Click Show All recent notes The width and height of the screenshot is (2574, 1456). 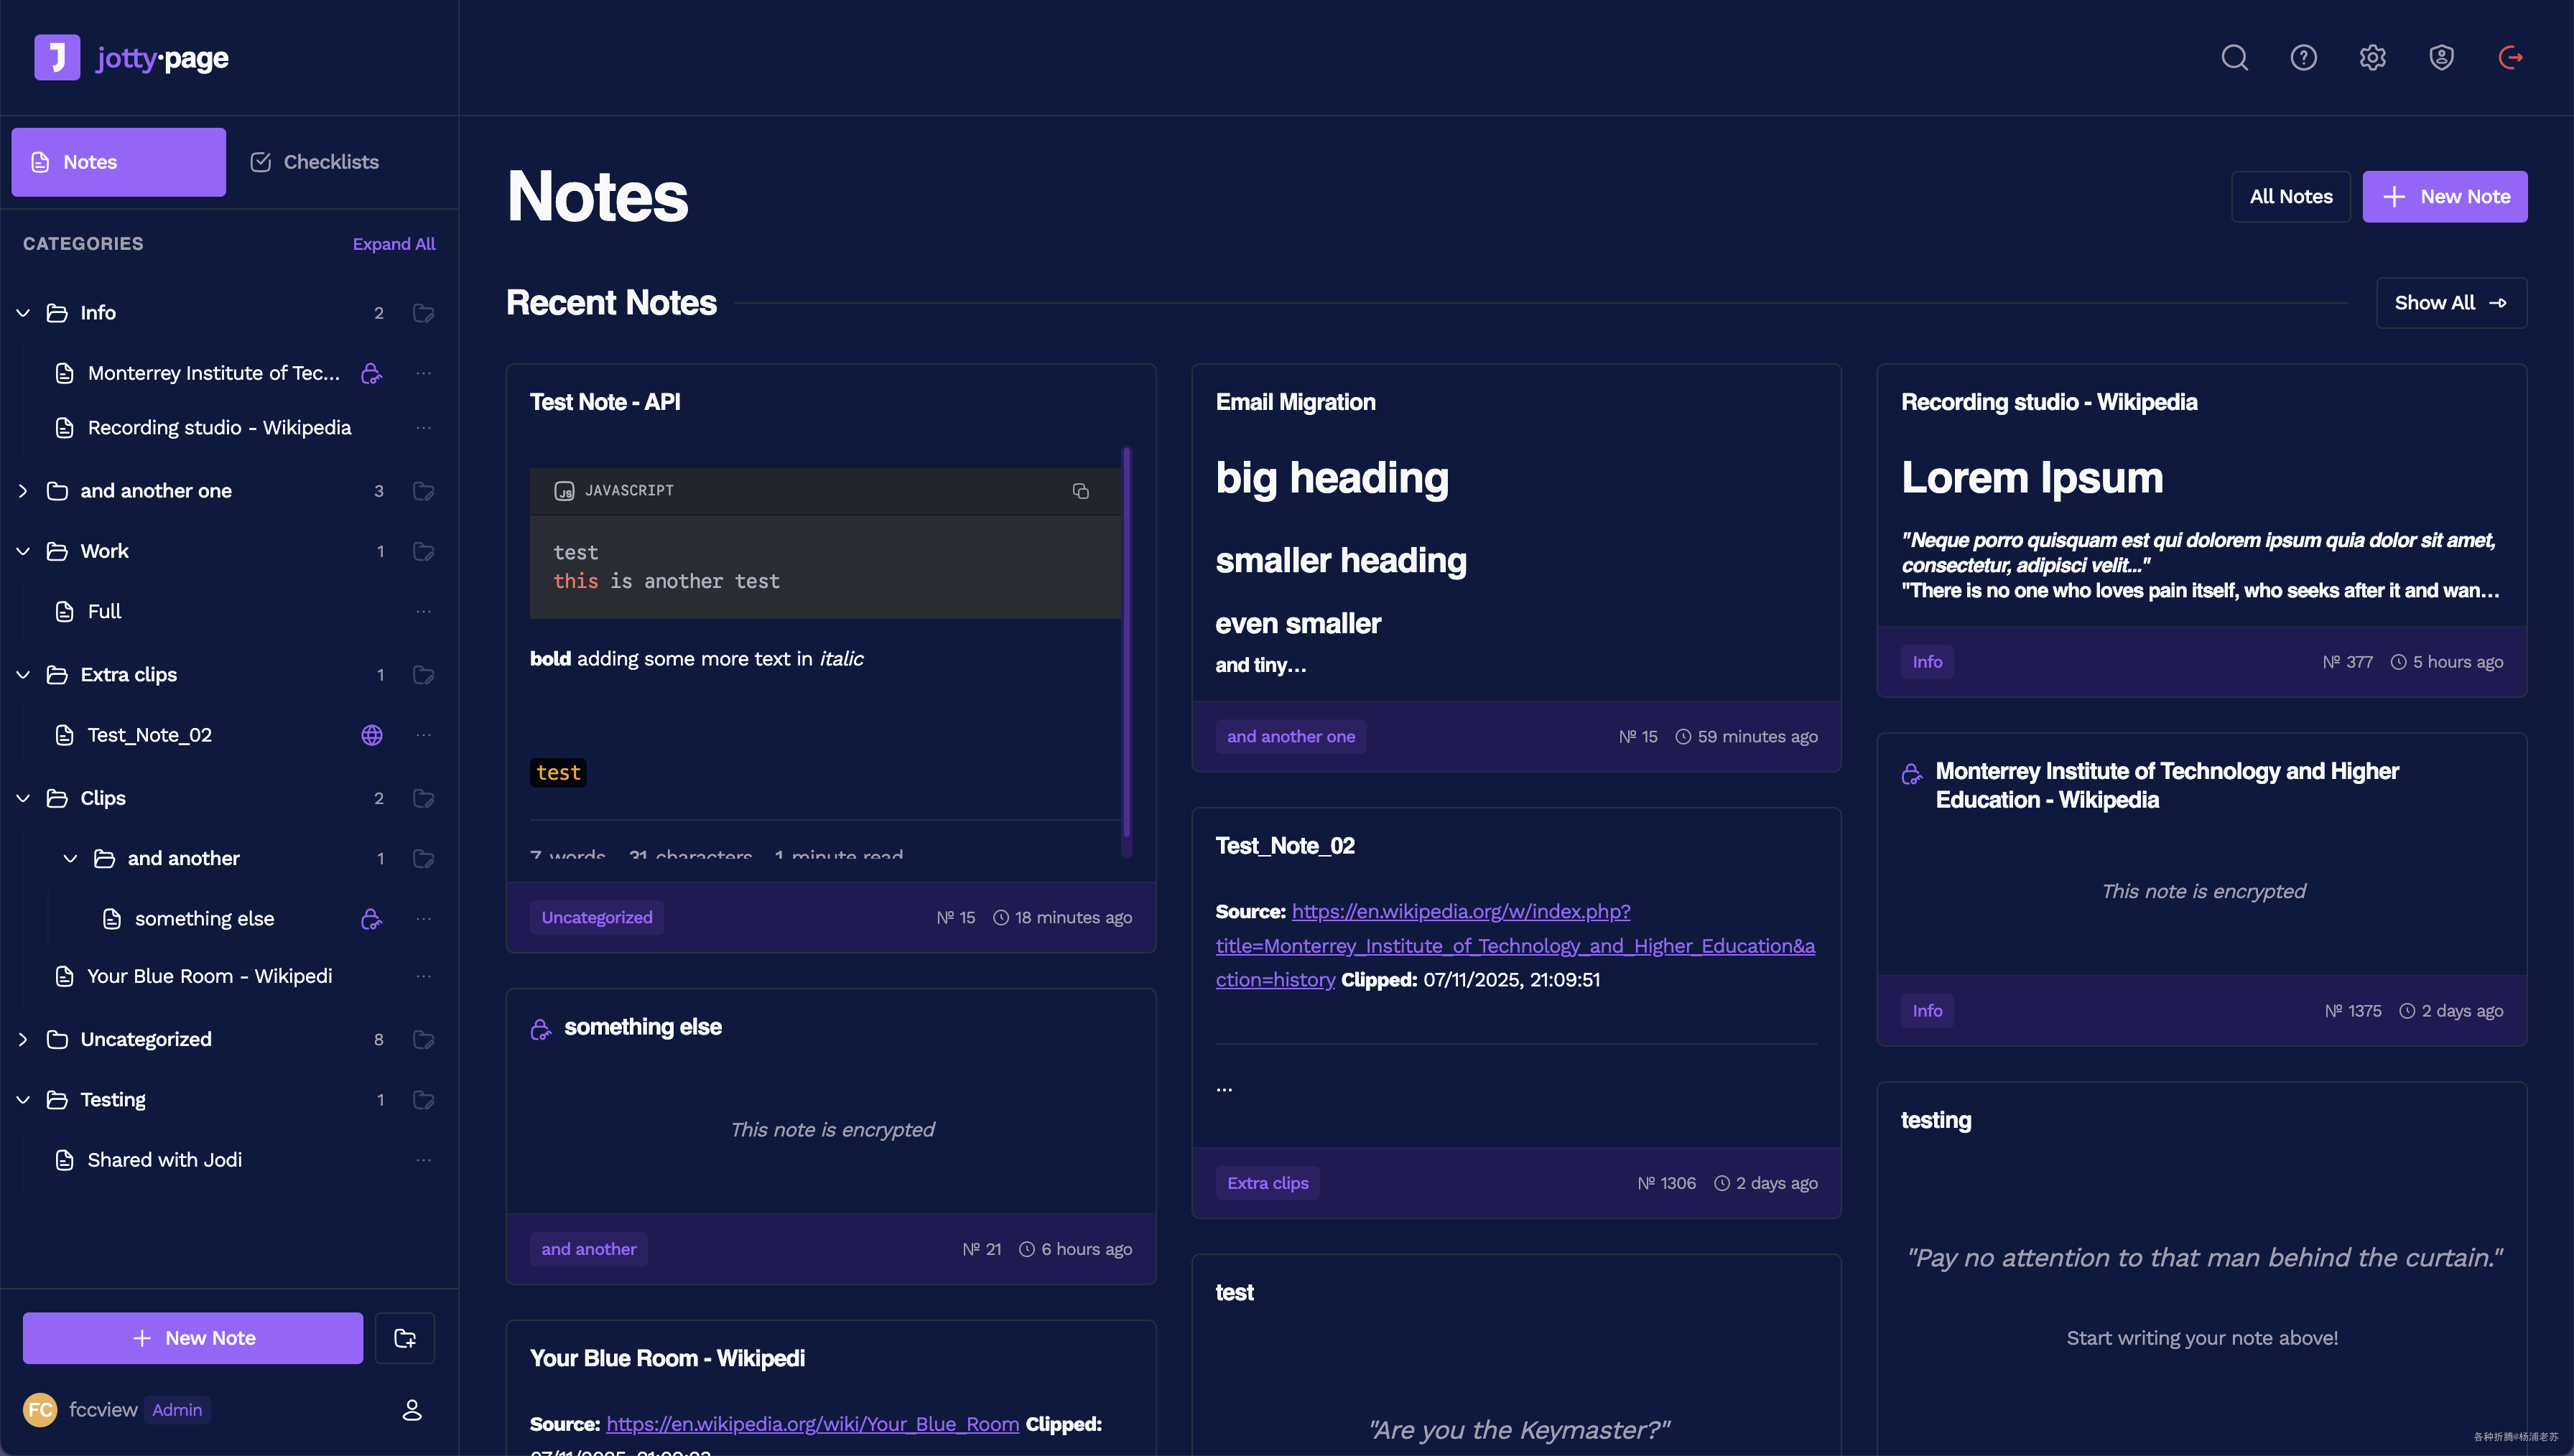(x=2450, y=303)
